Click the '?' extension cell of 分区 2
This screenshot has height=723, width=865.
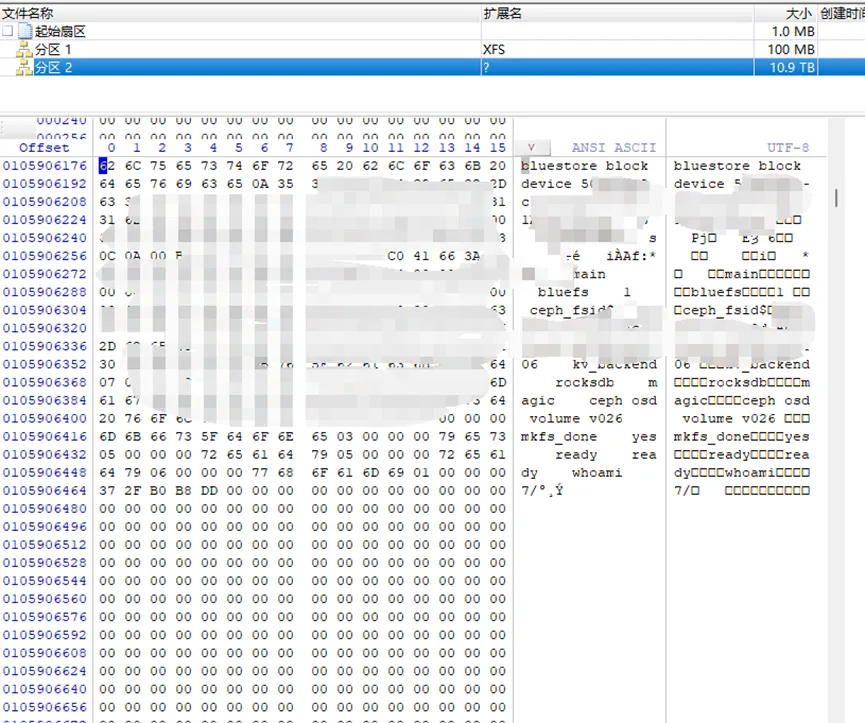point(486,68)
